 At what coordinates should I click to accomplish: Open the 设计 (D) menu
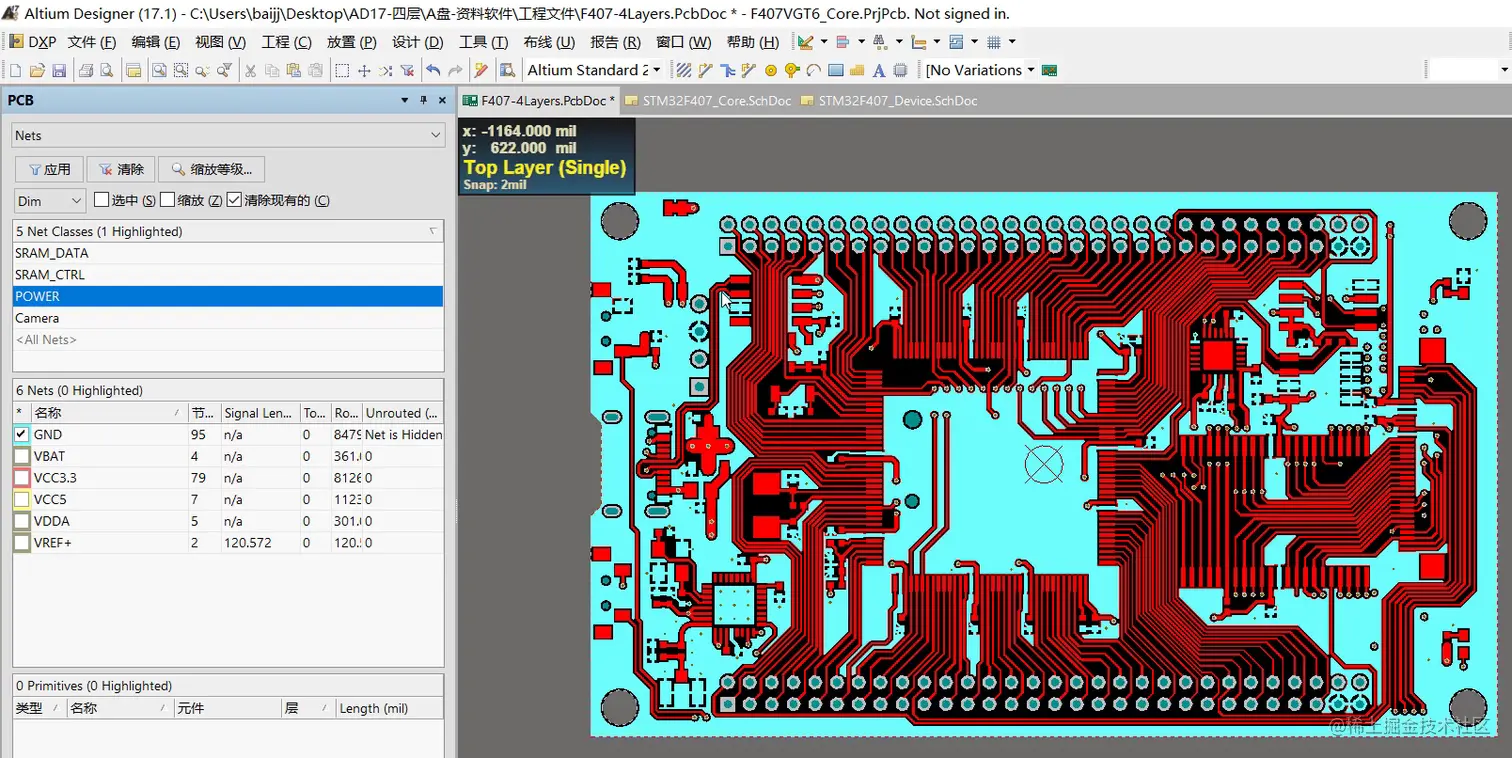pyautogui.click(x=417, y=42)
